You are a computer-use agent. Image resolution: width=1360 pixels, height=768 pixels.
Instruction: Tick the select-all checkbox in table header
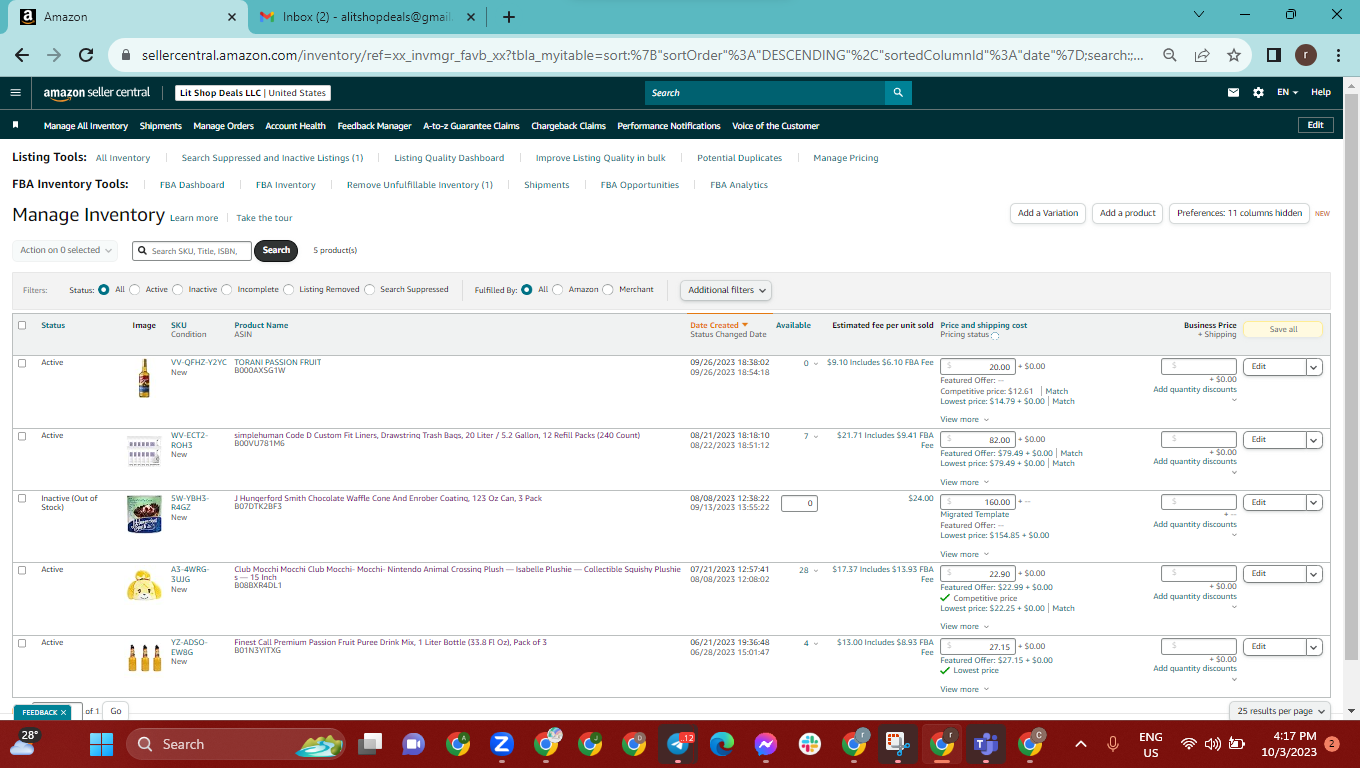click(x=22, y=325)
